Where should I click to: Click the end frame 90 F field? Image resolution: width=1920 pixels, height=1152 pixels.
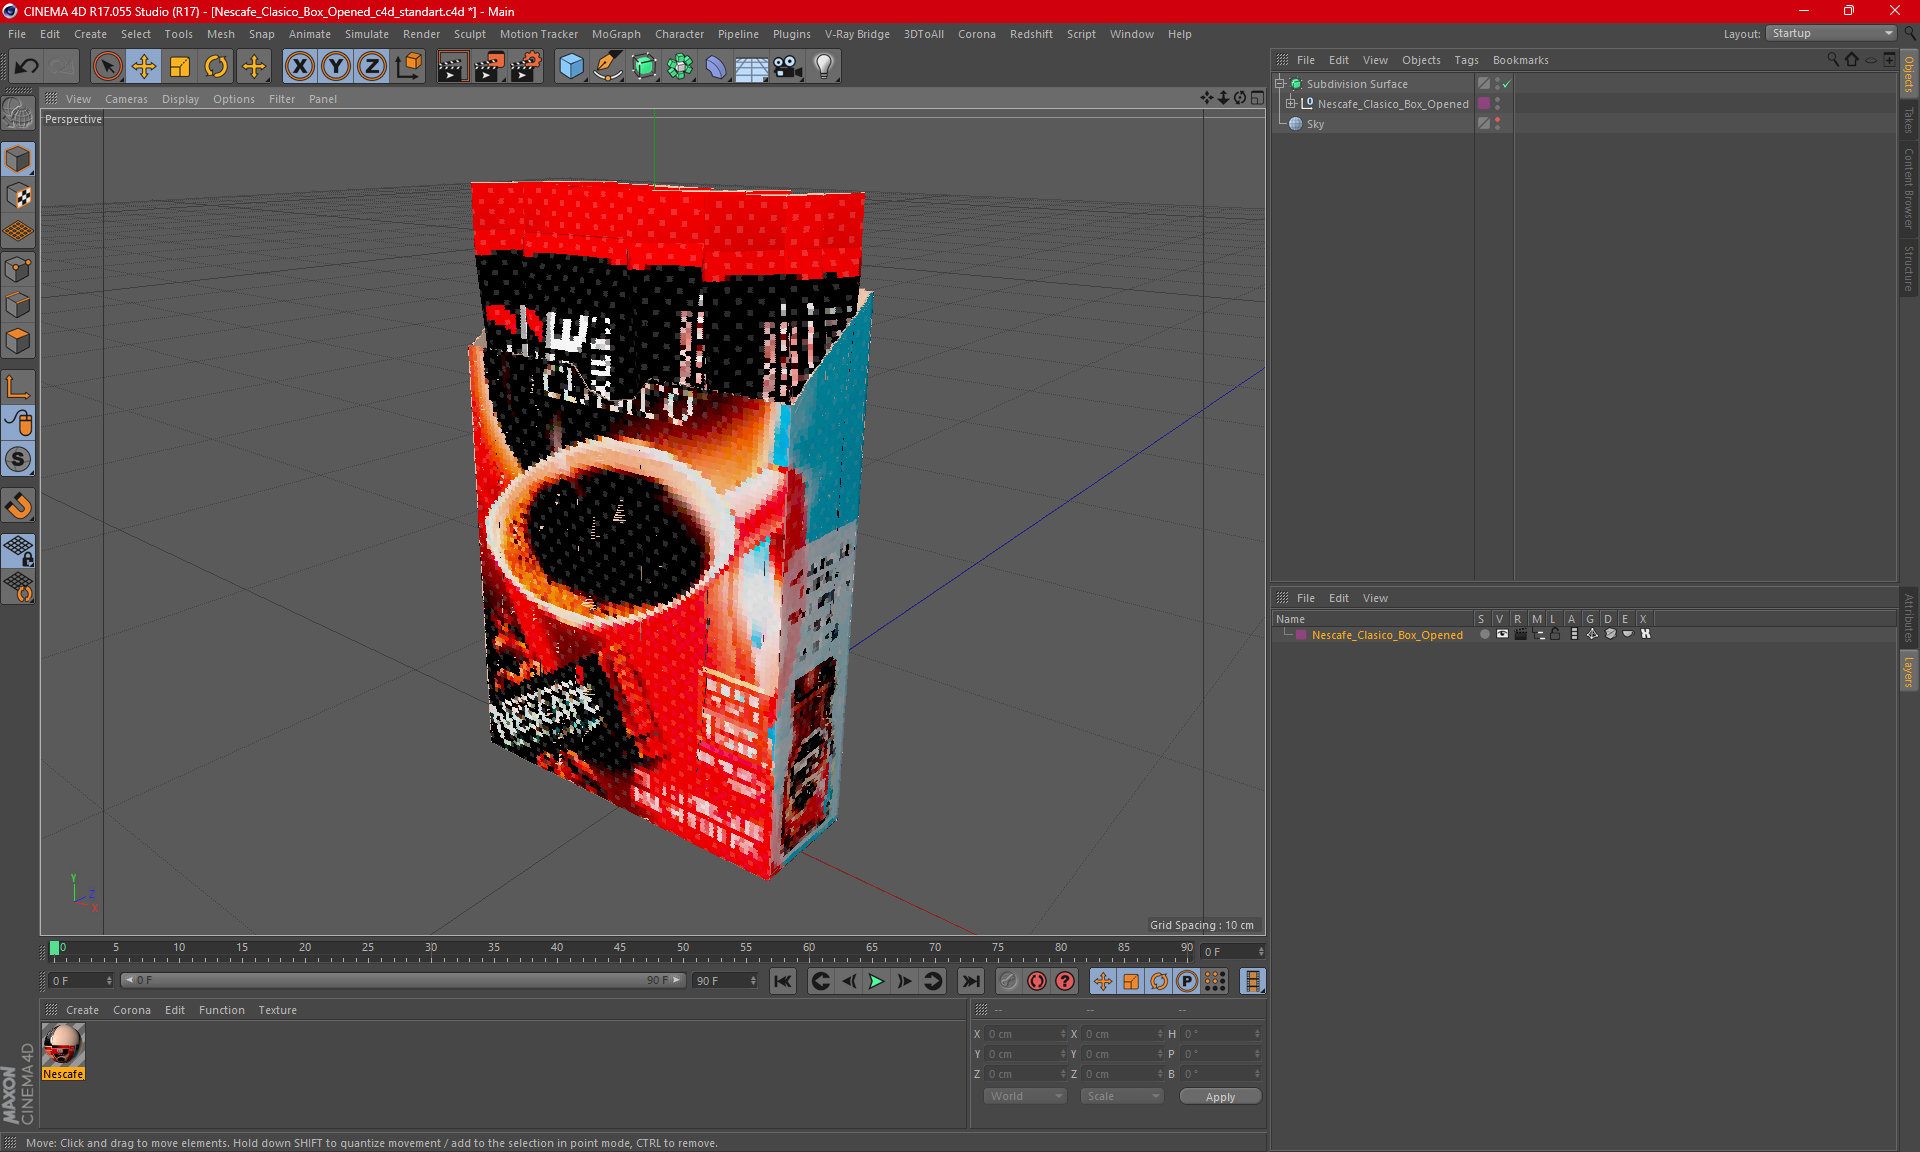(726, 981)
